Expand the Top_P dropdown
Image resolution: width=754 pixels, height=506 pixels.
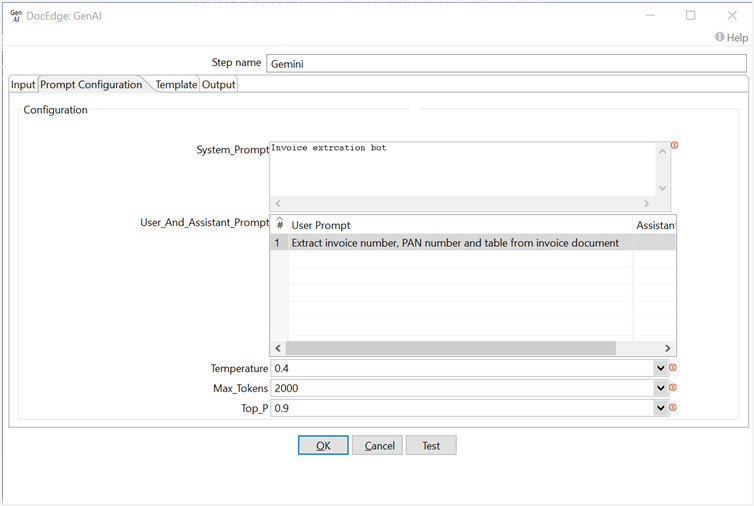point(660,408)
